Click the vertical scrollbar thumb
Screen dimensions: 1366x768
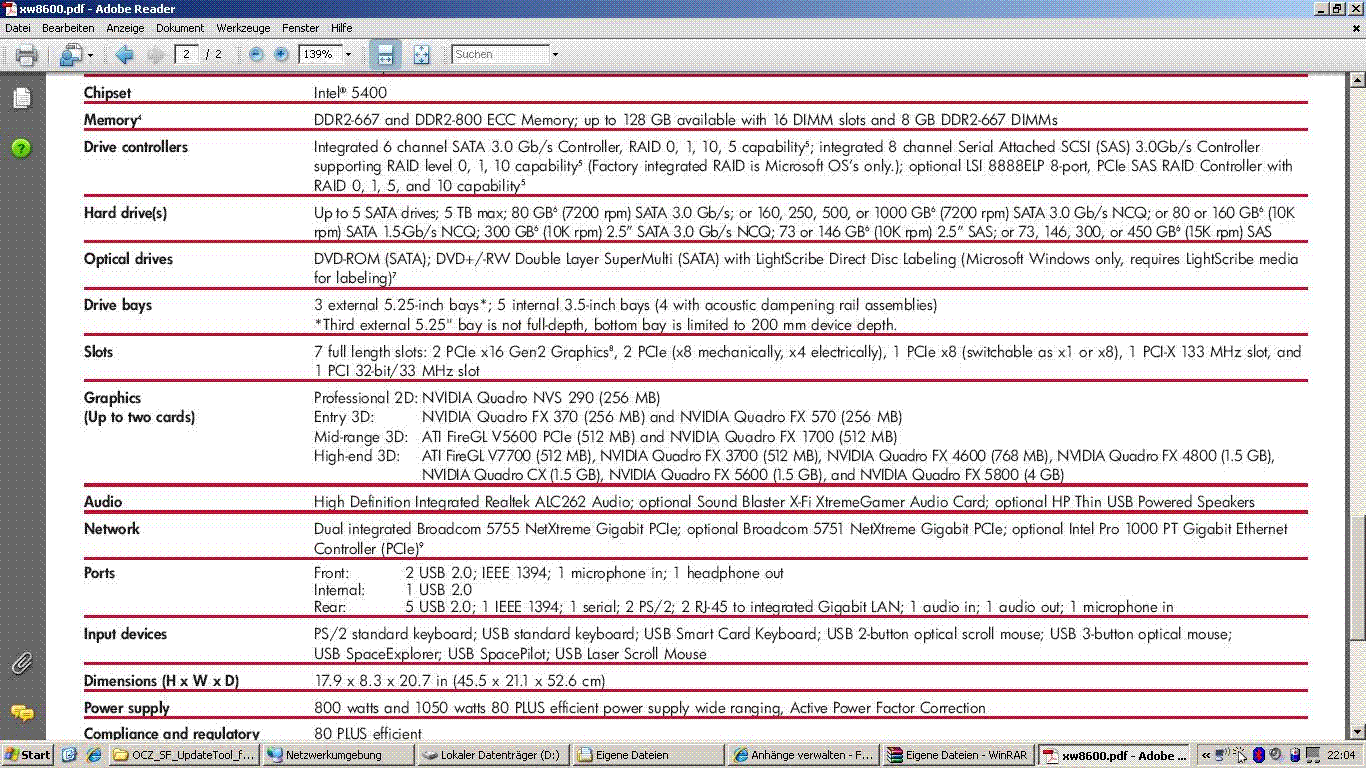1357,577
